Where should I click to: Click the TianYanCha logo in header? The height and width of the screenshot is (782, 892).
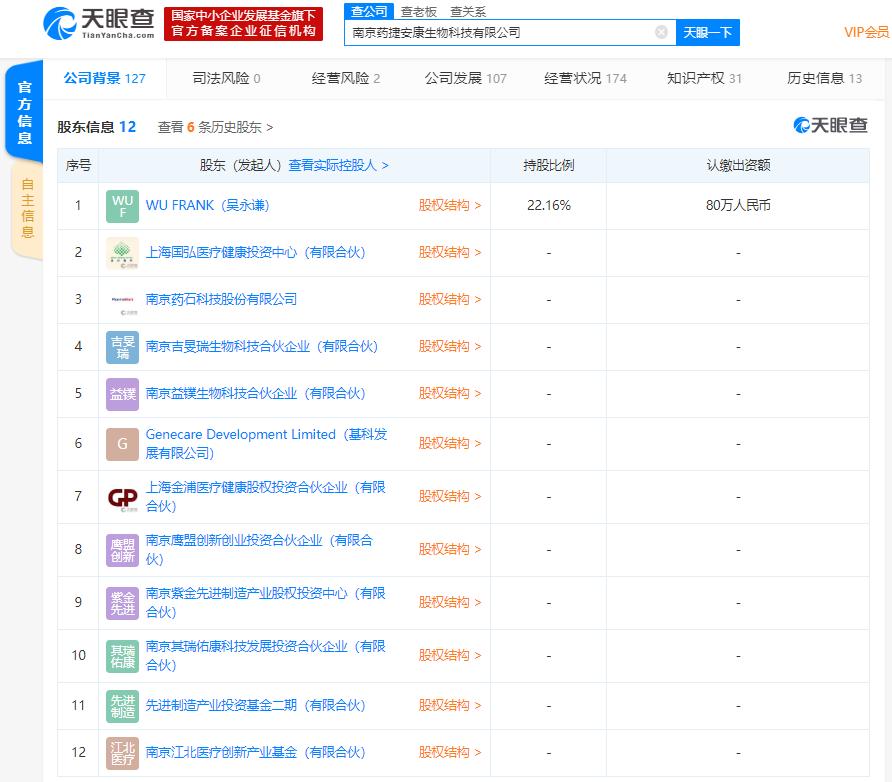coord(100,22)
